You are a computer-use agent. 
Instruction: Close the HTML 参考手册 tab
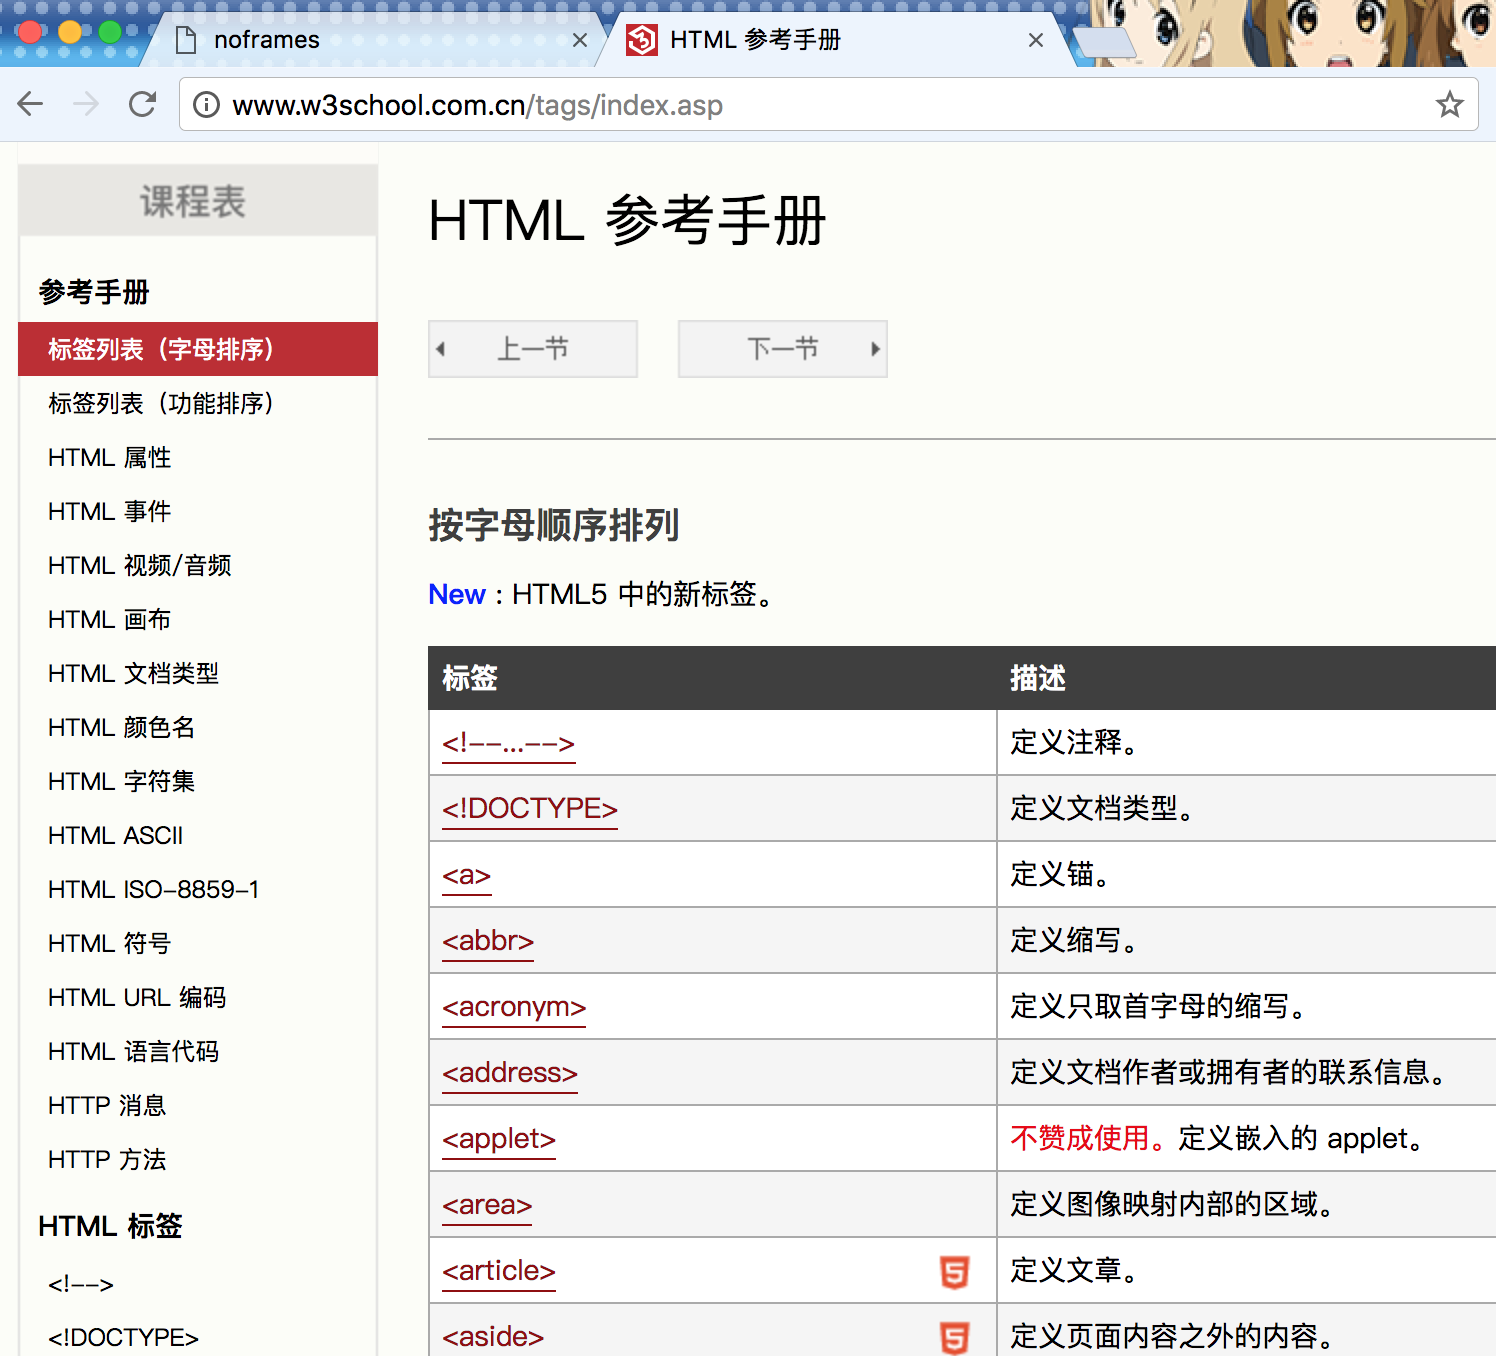1036,40
